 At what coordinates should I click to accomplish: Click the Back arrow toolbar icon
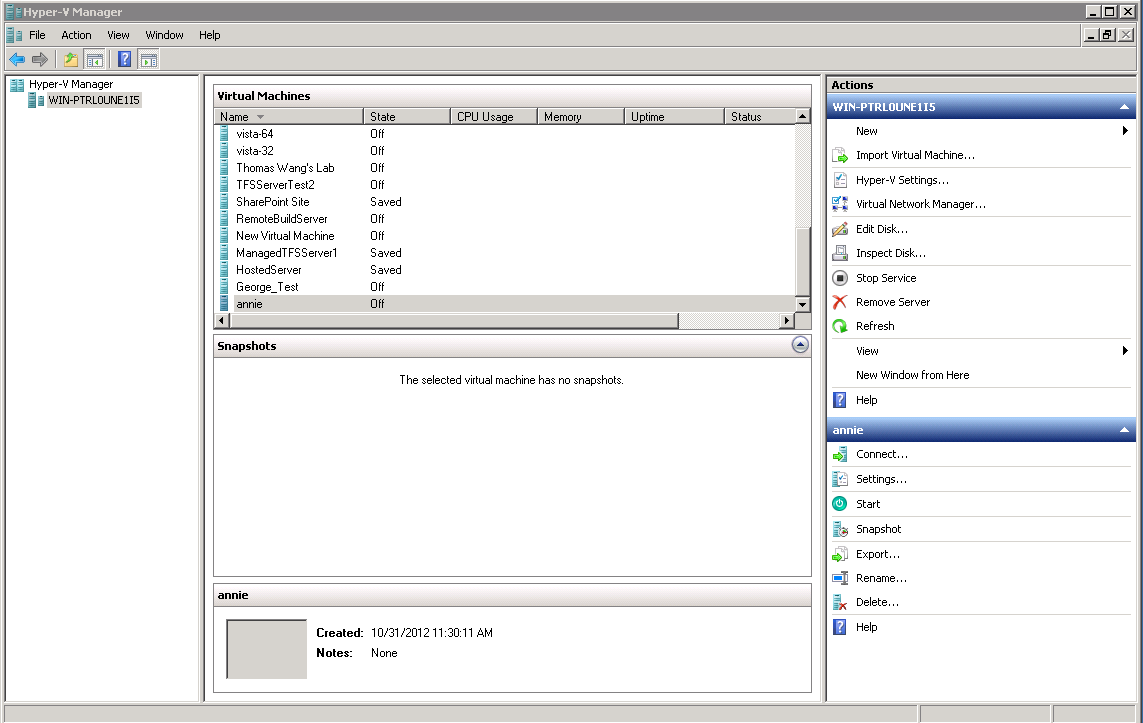(17, 59)
